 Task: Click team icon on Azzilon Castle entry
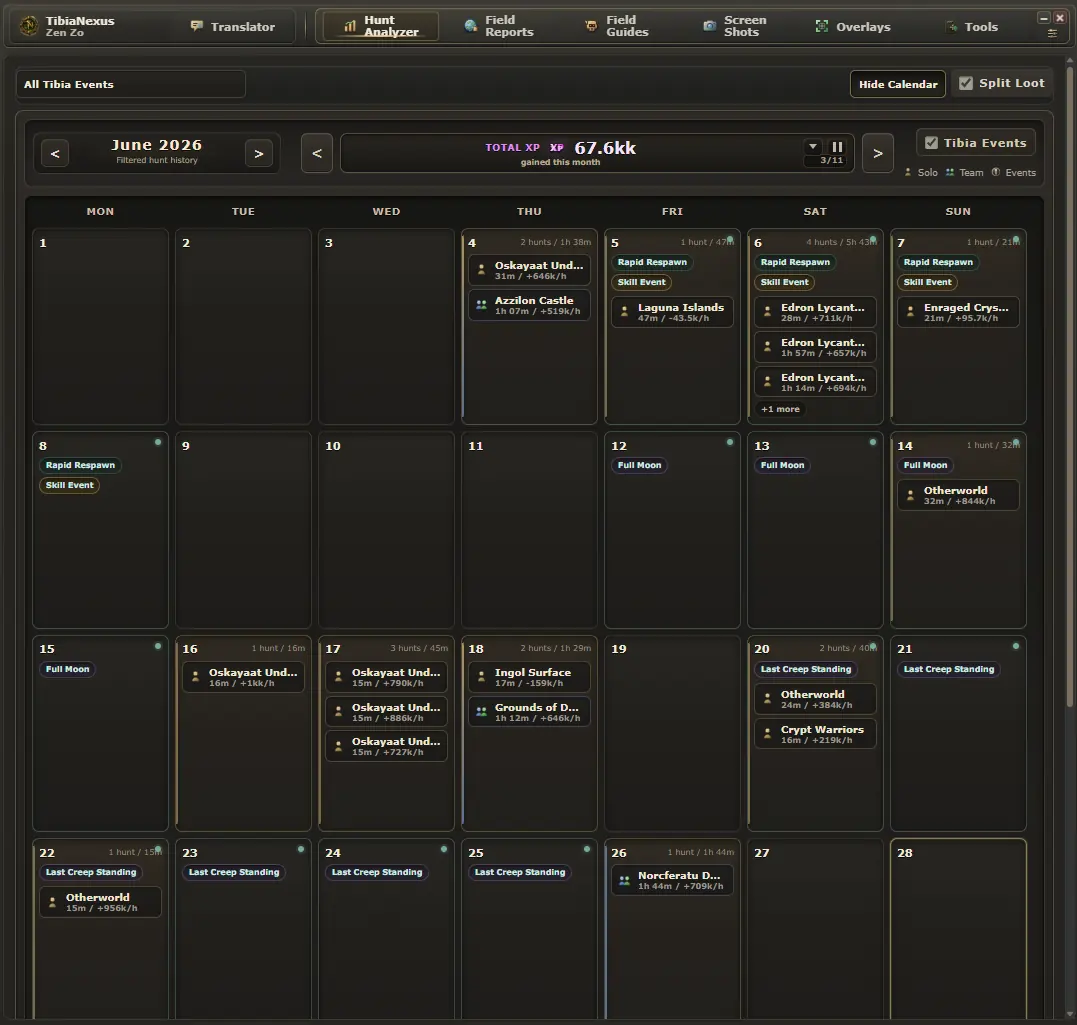481,305
